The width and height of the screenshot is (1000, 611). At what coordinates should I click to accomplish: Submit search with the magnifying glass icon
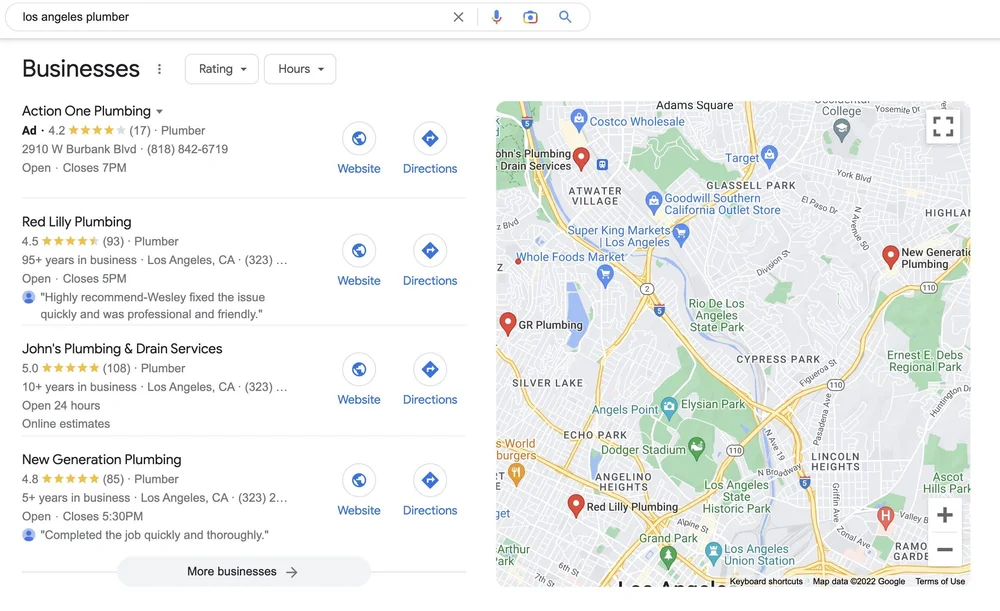coord(565,17)
